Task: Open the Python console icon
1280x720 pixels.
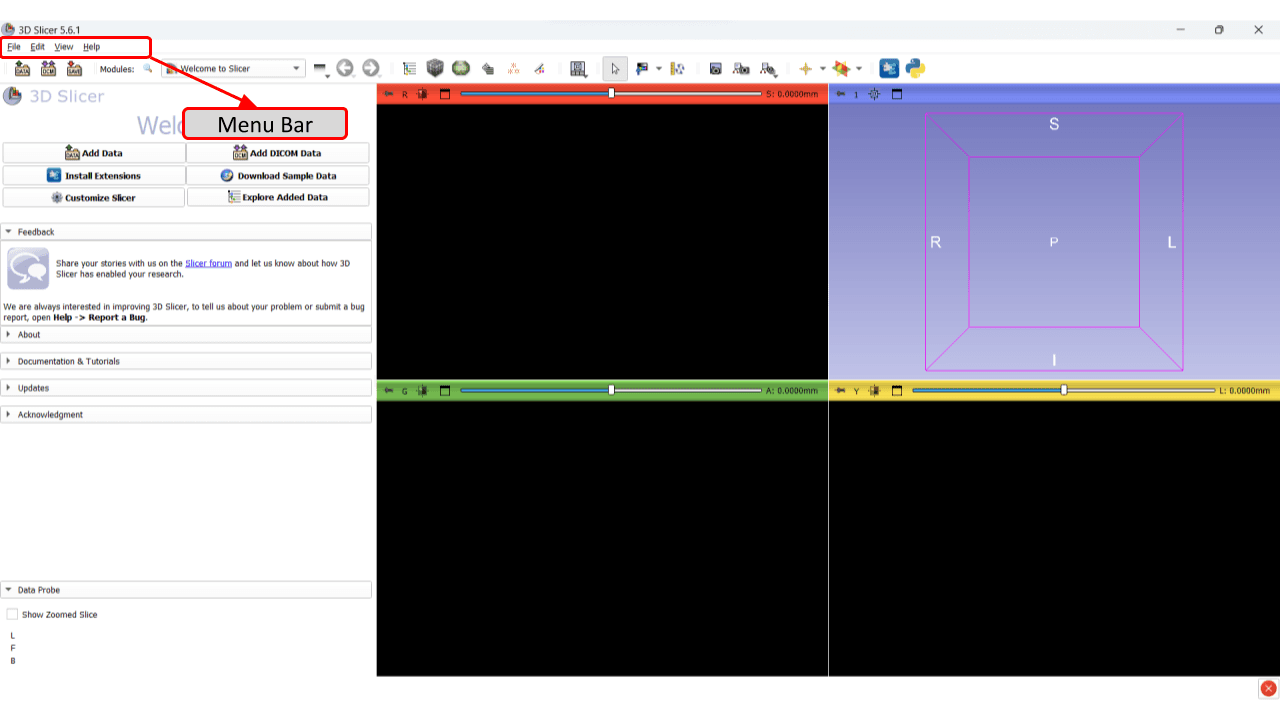Action: pyautogui.click(x=915, y=68)
